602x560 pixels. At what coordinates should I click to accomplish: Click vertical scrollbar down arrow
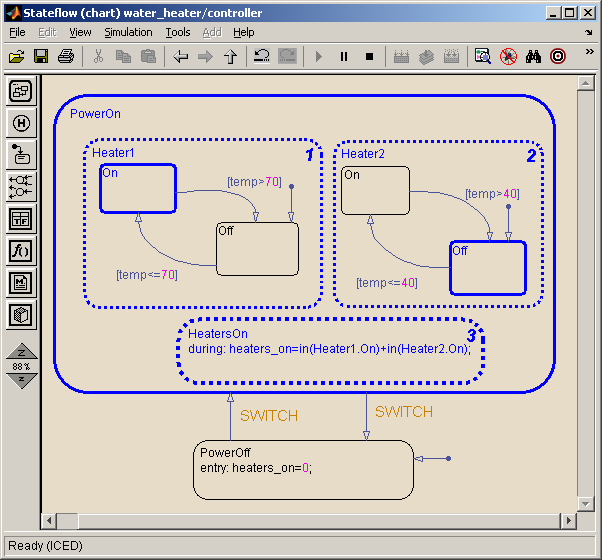tap(585, 504)
